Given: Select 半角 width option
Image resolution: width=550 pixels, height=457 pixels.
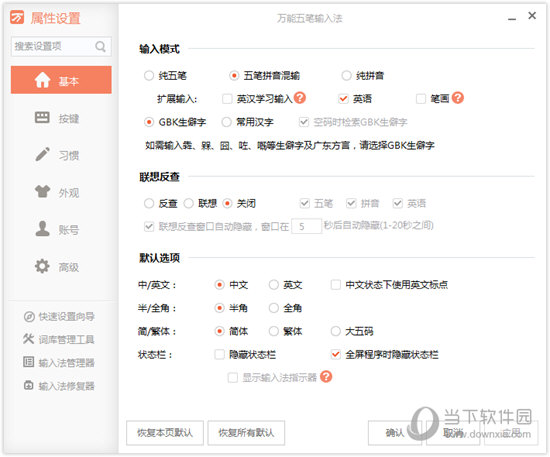Looking at the screenshot, I should (x=220, y=308).
